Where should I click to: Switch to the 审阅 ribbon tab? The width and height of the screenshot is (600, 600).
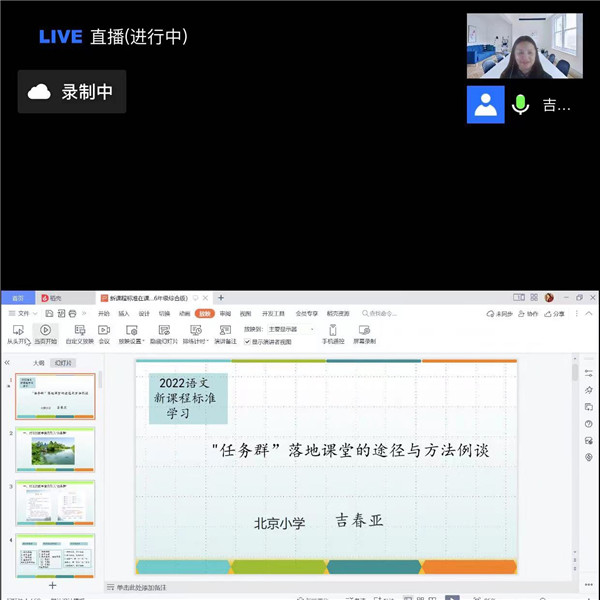225,313
